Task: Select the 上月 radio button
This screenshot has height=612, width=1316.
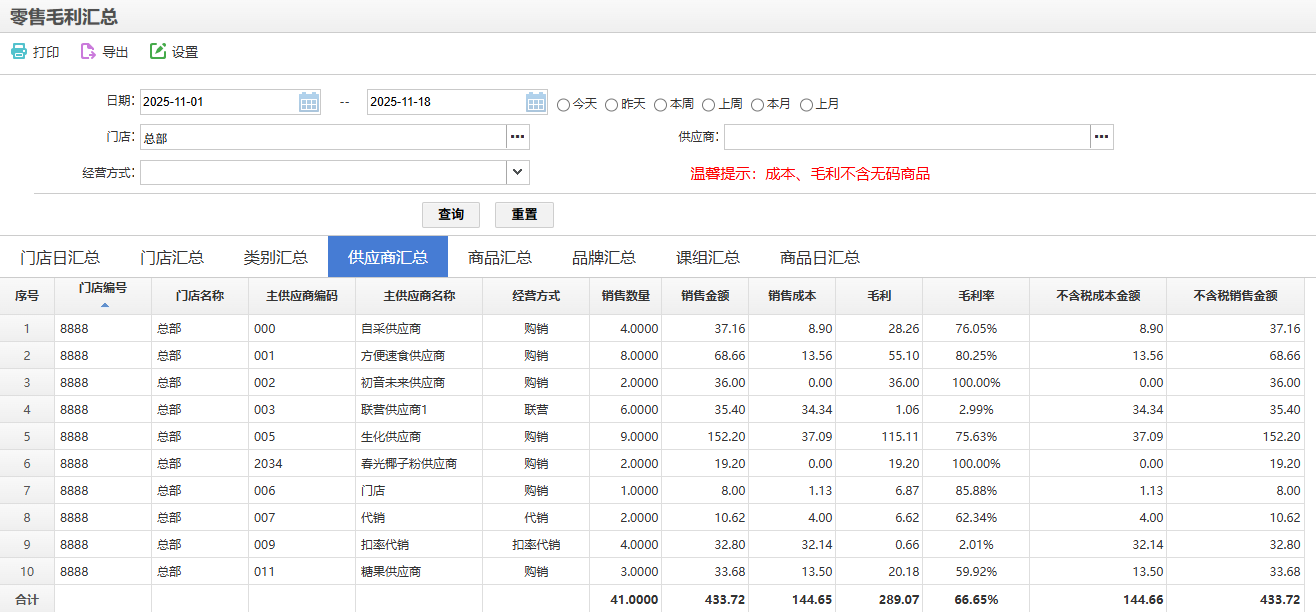Action: [x=807, y=104]
